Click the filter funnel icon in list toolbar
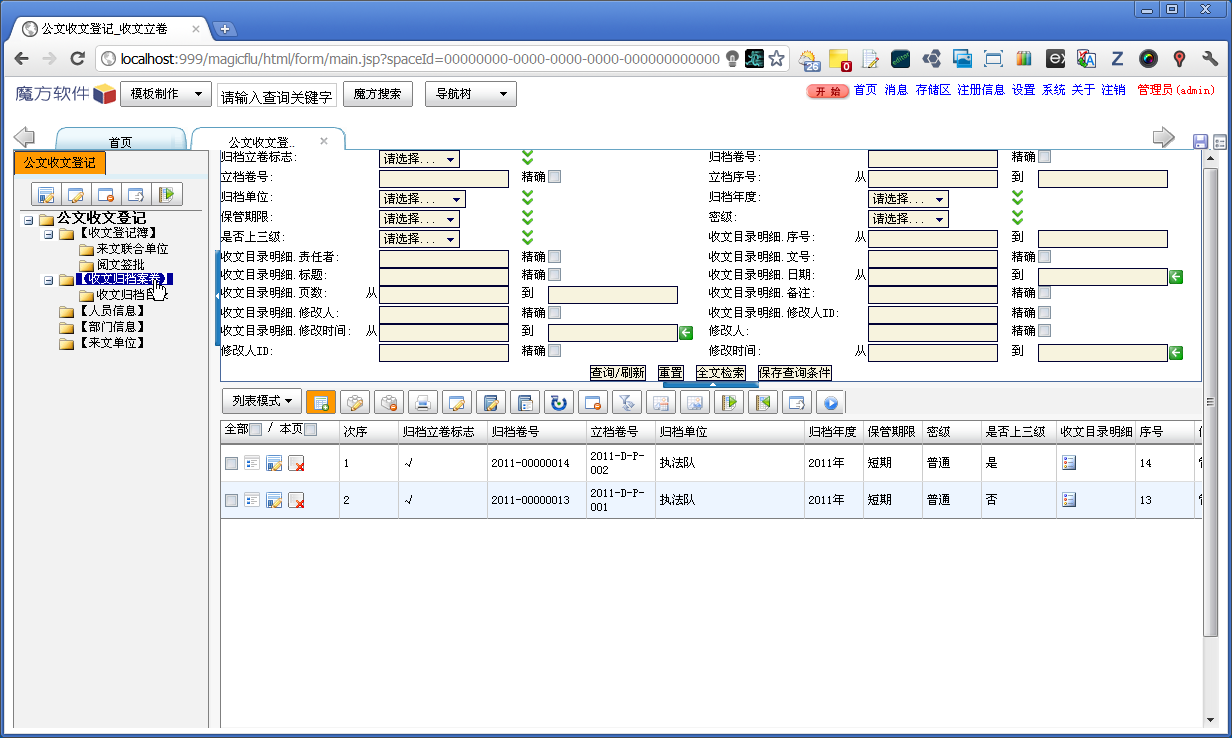The image size is (1232, 738). [x=626, y=402]
